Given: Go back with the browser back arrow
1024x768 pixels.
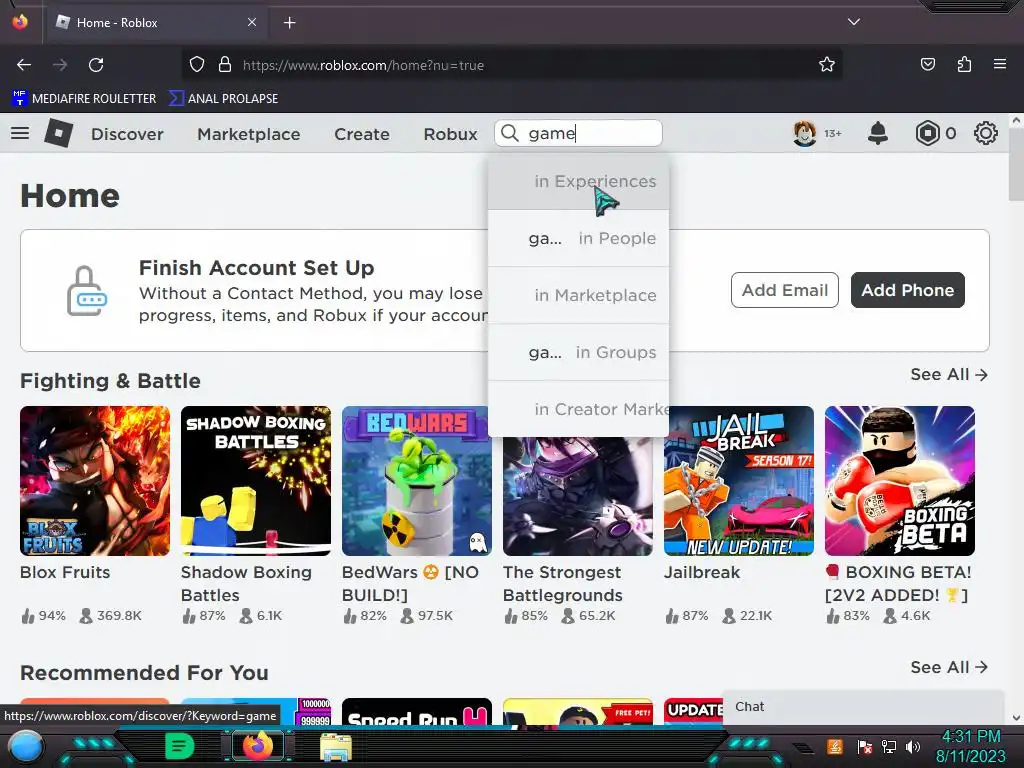Looking at the screenshot, I should click(x=24, y=65).
